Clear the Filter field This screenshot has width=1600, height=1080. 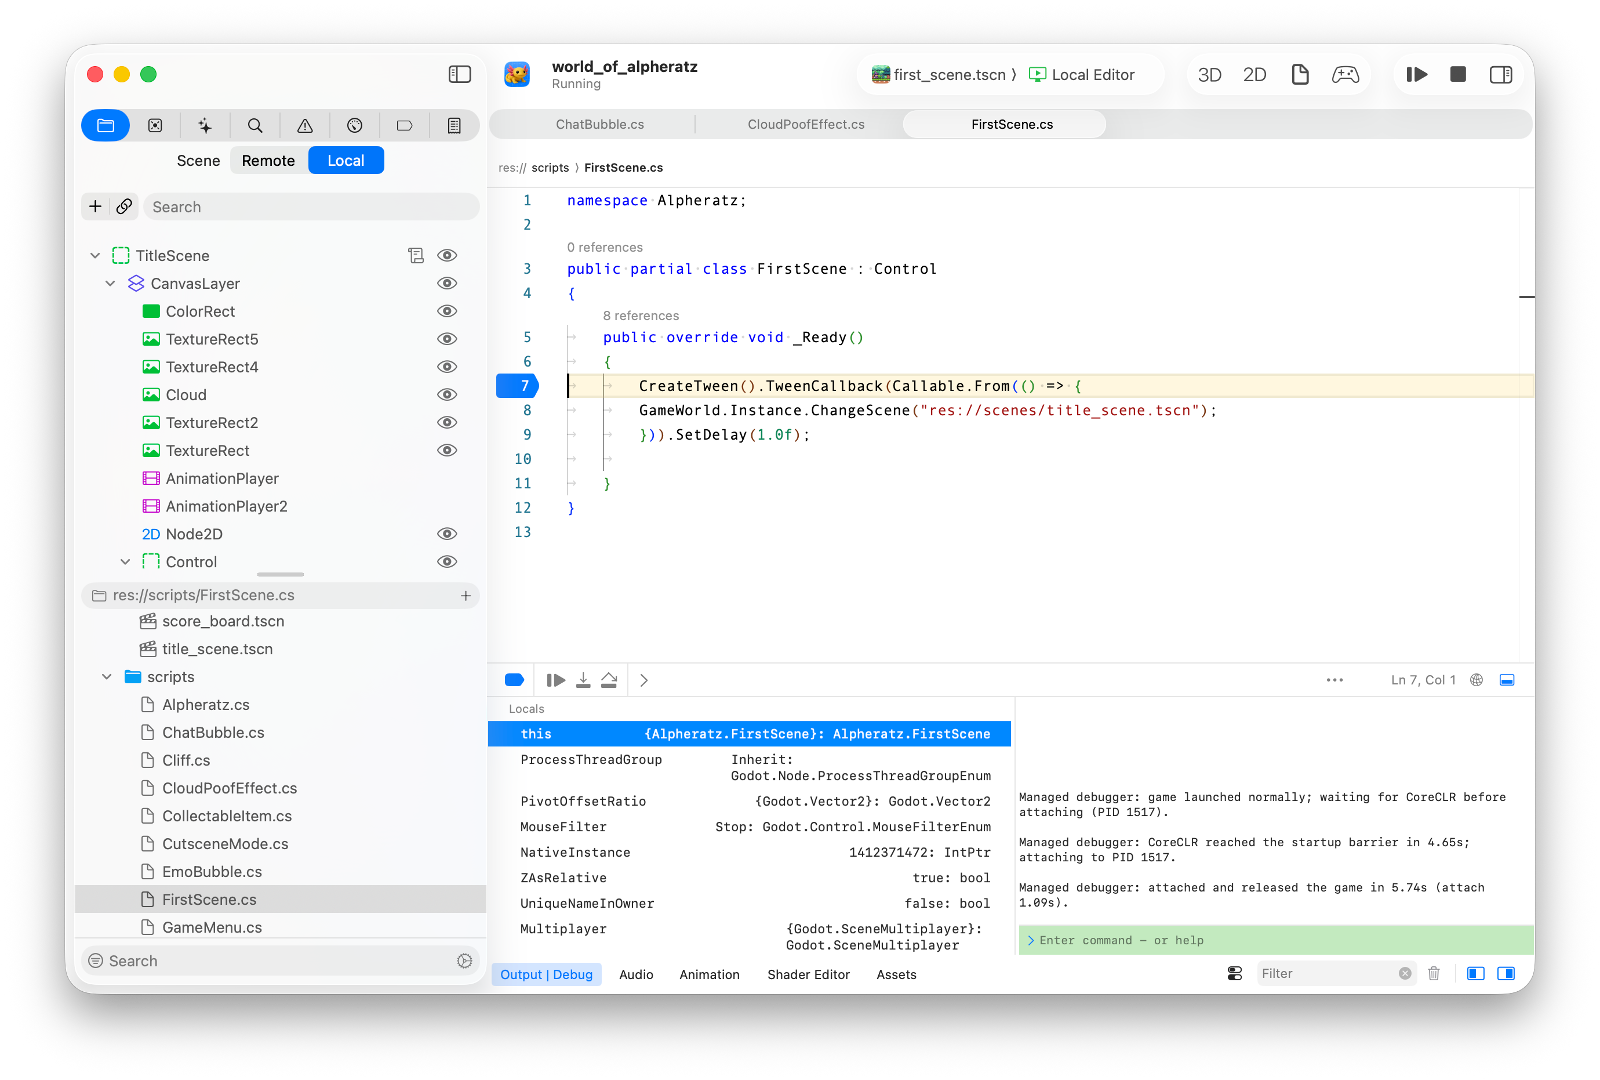click(x=1405, y=973)
